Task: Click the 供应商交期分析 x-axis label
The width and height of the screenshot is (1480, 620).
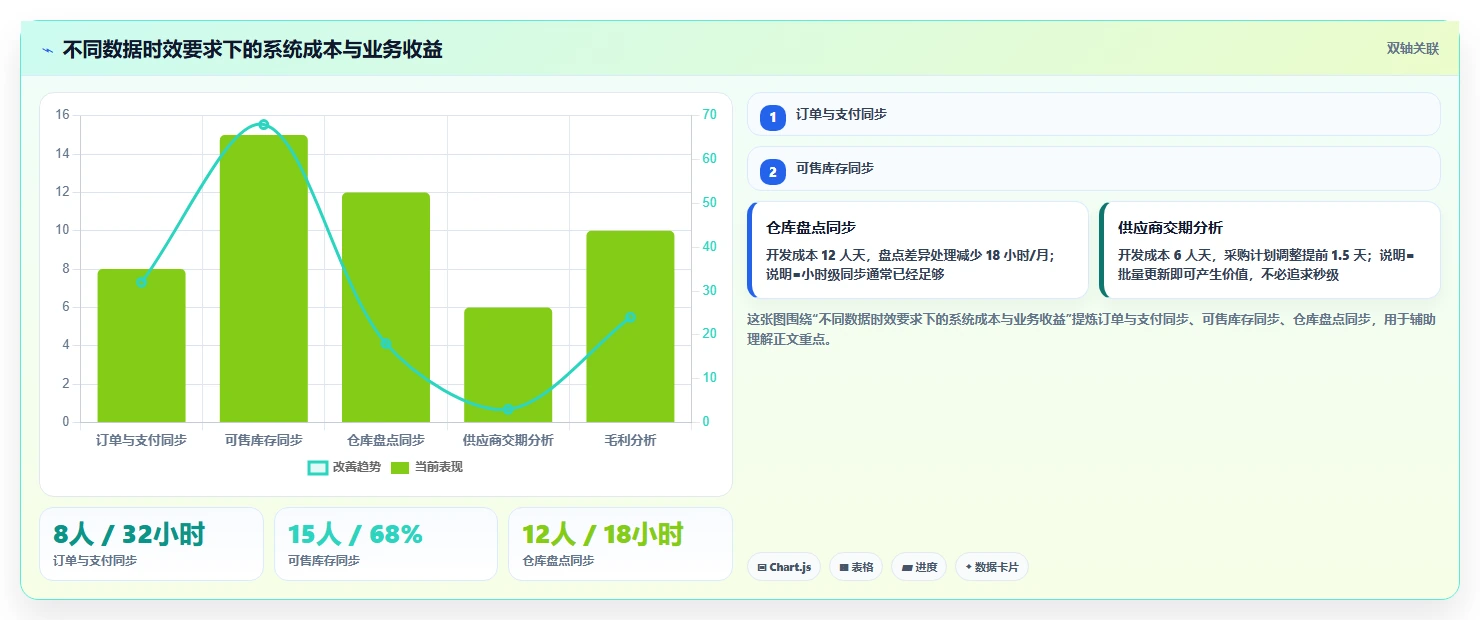Action: point(508,440)
